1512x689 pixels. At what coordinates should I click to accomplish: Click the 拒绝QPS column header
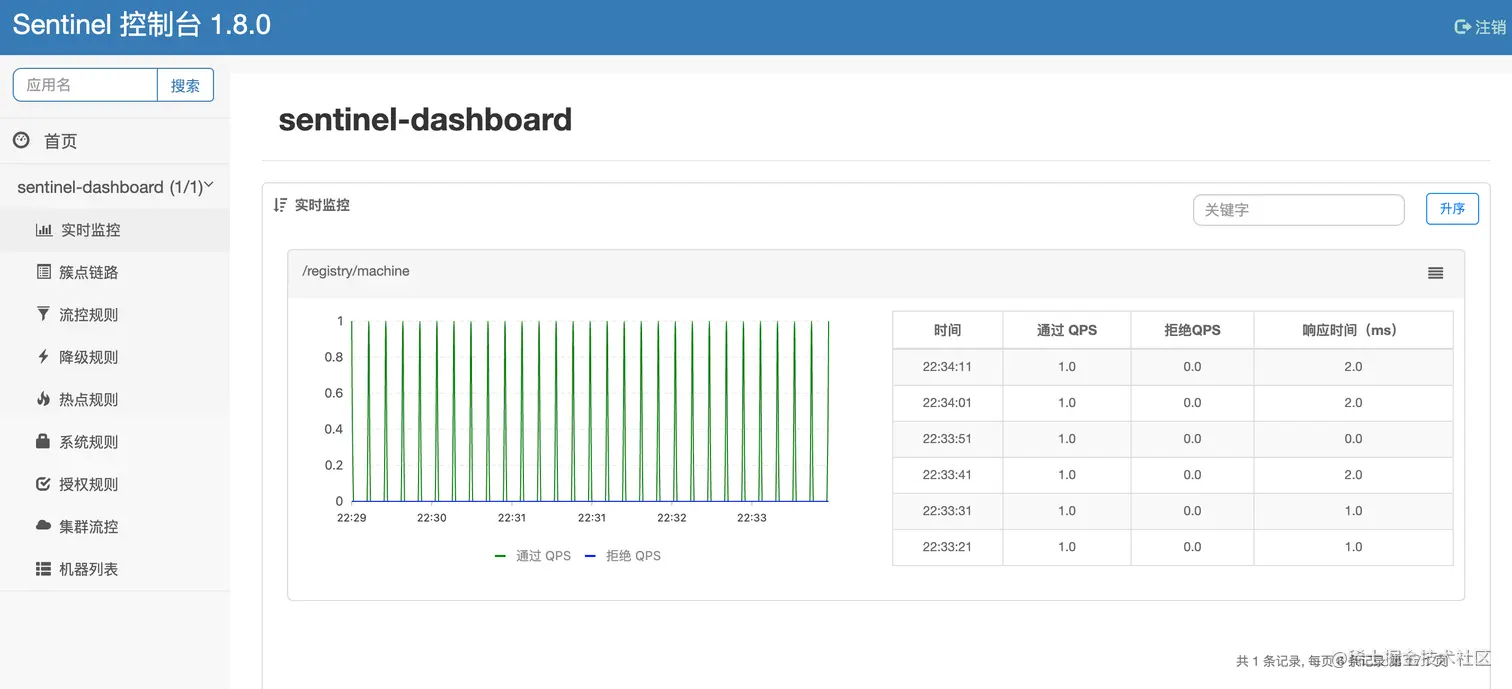1192,330
